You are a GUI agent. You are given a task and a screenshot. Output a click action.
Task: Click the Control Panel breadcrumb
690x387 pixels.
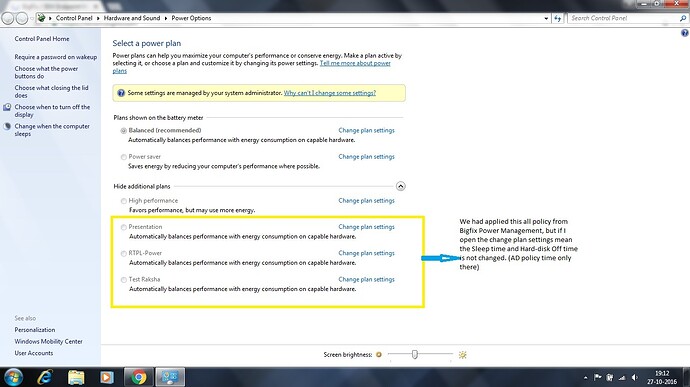tap(74, 18)
